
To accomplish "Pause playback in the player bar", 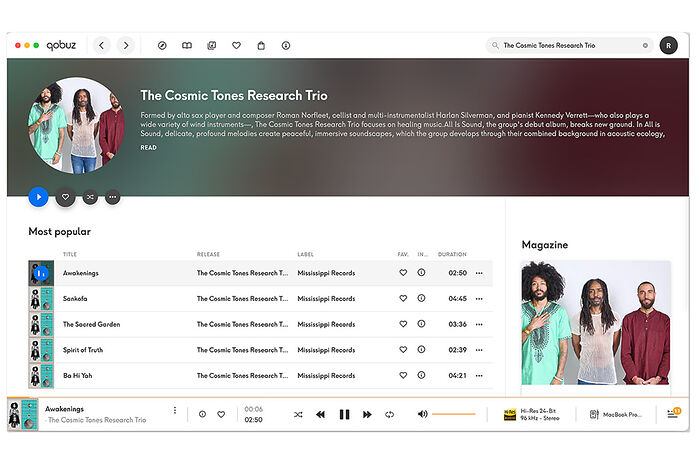I will 344,414.
